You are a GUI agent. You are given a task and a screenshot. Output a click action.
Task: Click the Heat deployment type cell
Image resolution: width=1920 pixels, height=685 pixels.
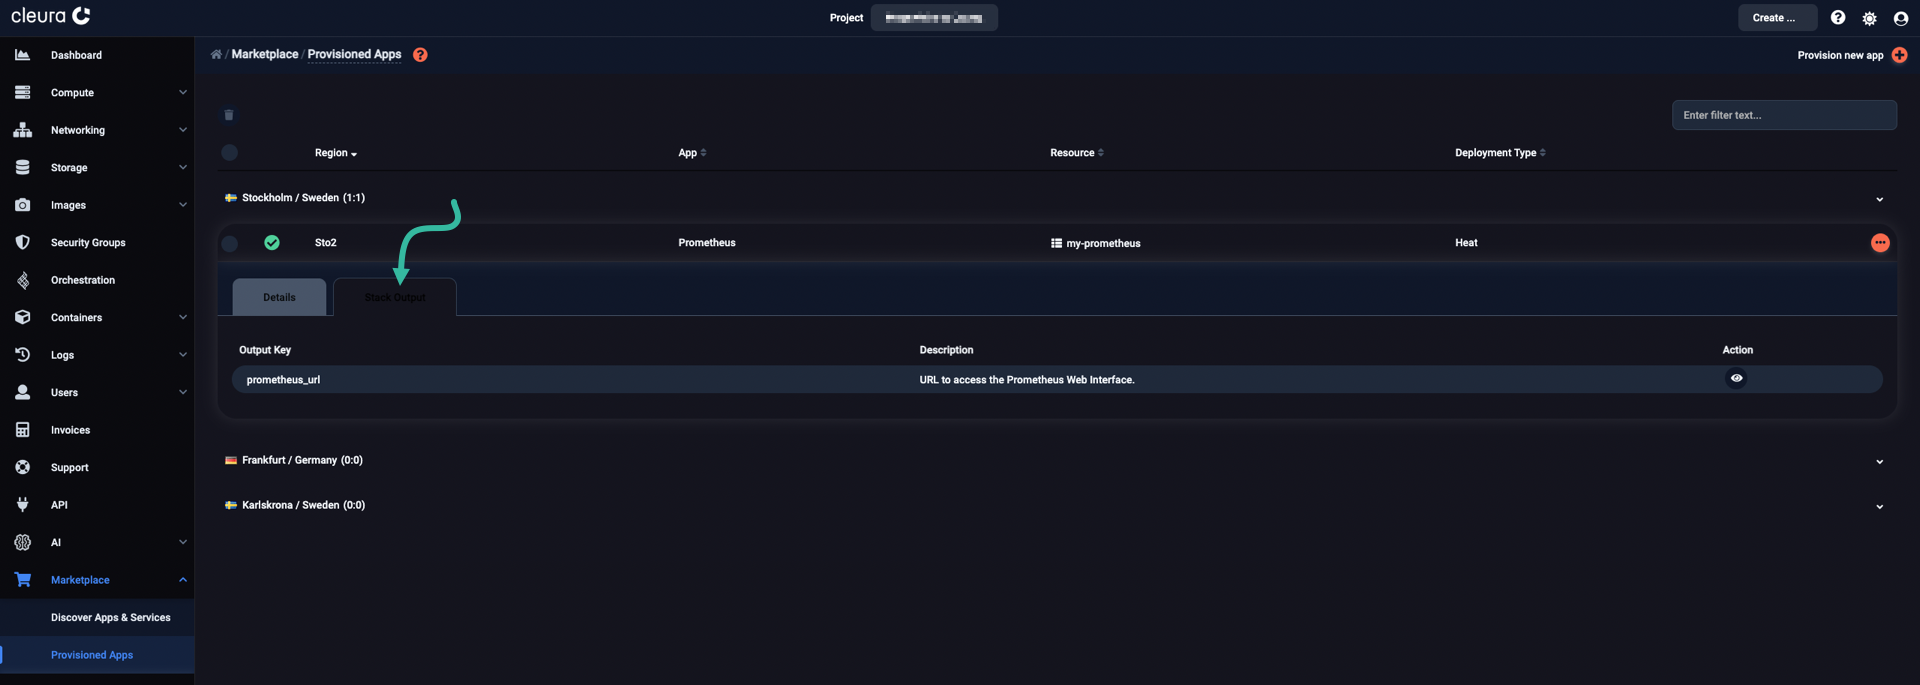click(1466, 243)
